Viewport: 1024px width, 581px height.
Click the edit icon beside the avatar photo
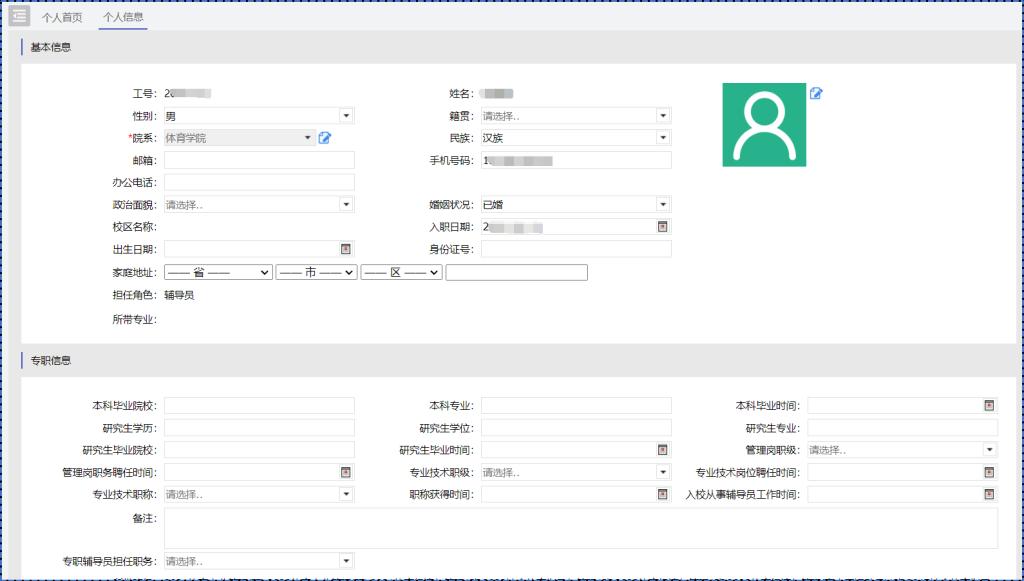tap(816, 93)
